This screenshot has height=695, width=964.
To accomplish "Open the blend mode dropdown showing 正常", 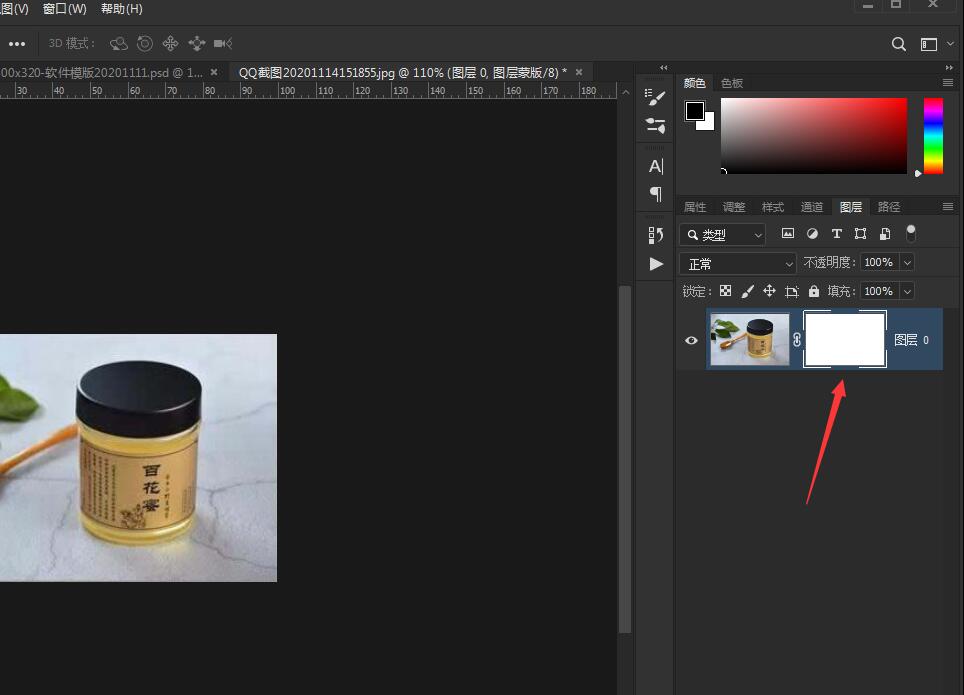I will (x=737, y=262).
